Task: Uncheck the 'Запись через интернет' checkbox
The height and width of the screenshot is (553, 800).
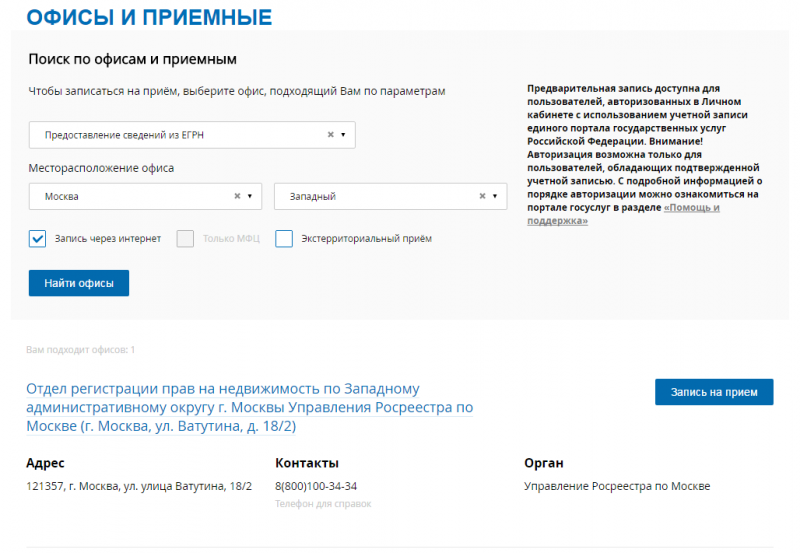Action: (x=37, y=238)
